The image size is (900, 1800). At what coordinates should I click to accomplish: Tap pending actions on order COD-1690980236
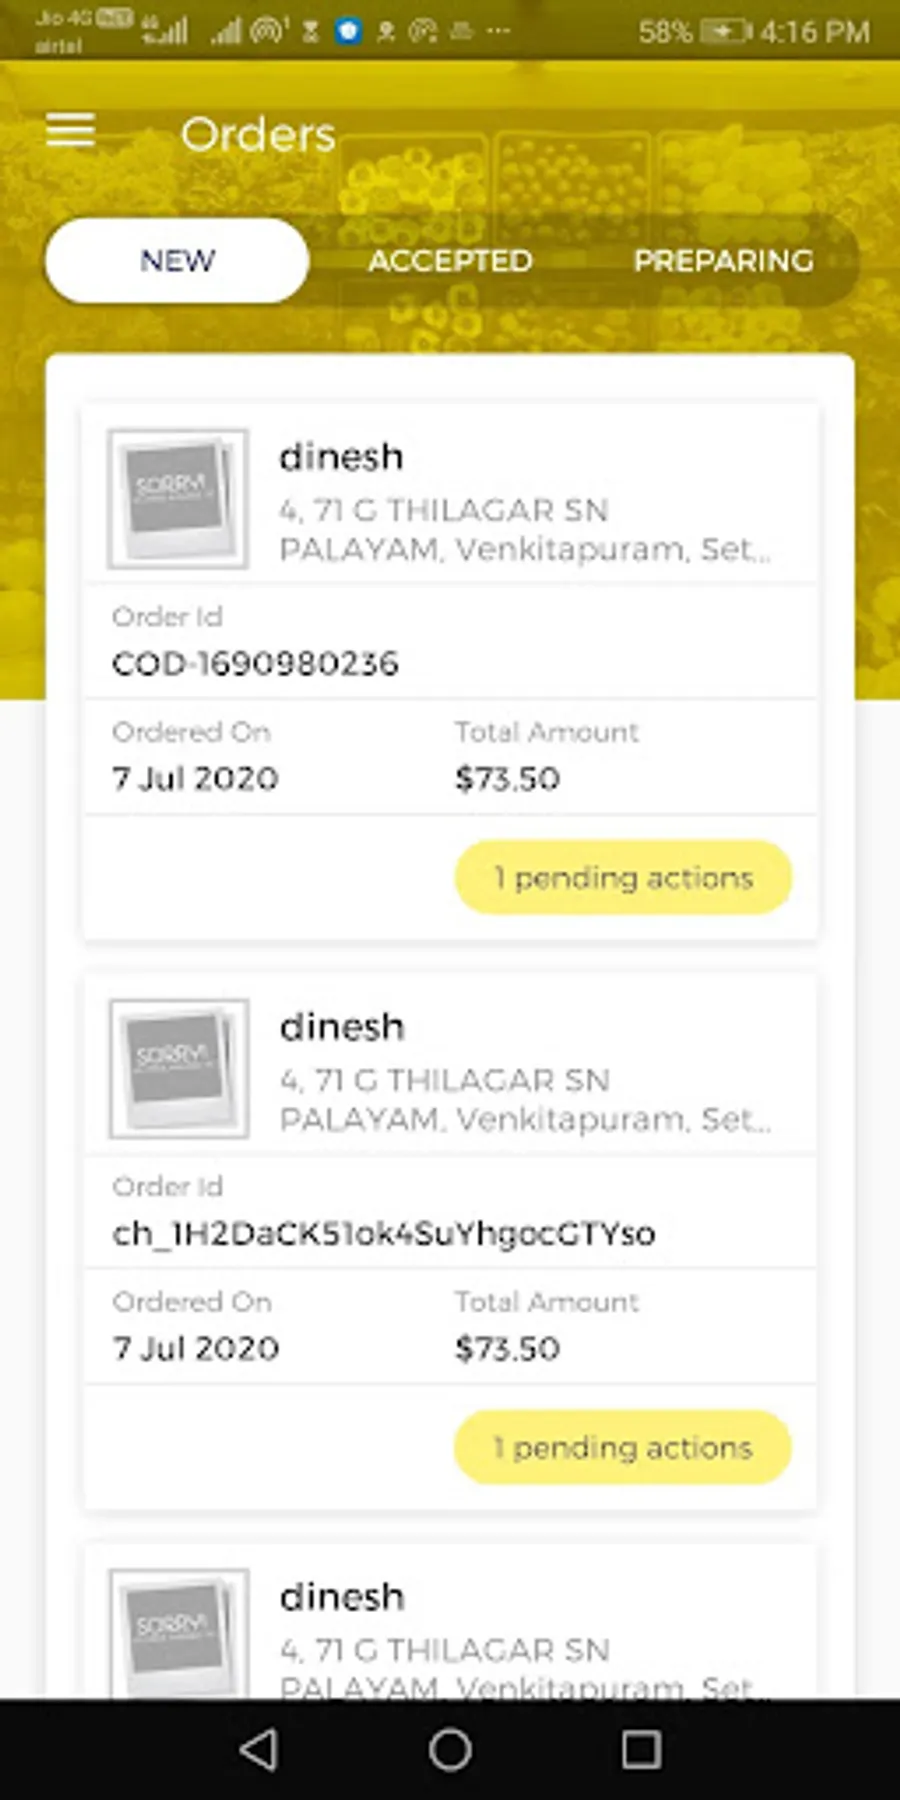click(623, 878)
